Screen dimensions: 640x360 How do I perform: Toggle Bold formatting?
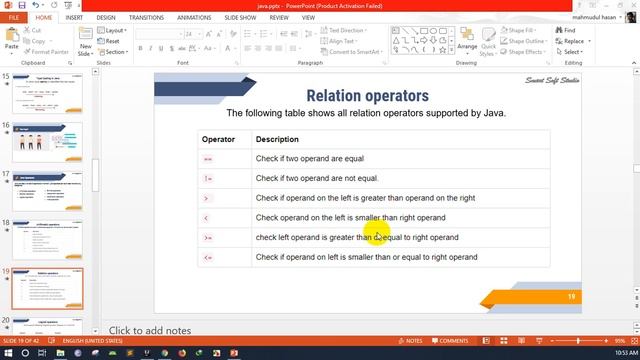[140, 49]
